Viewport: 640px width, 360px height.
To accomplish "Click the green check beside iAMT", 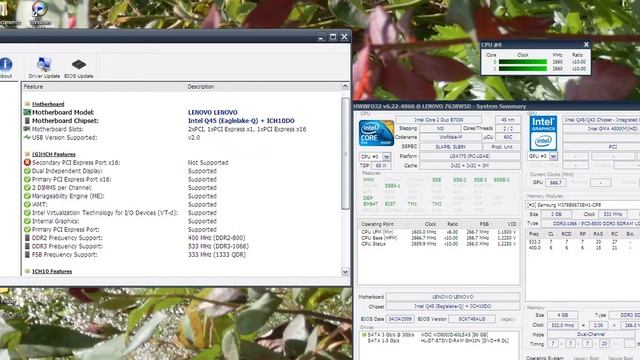I will [27, 204].
